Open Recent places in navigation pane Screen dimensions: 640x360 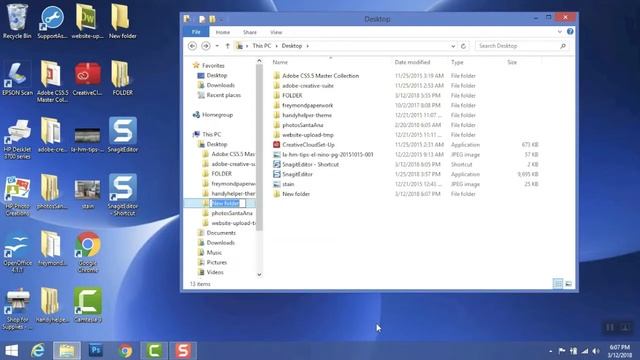(x=223, y=95)
